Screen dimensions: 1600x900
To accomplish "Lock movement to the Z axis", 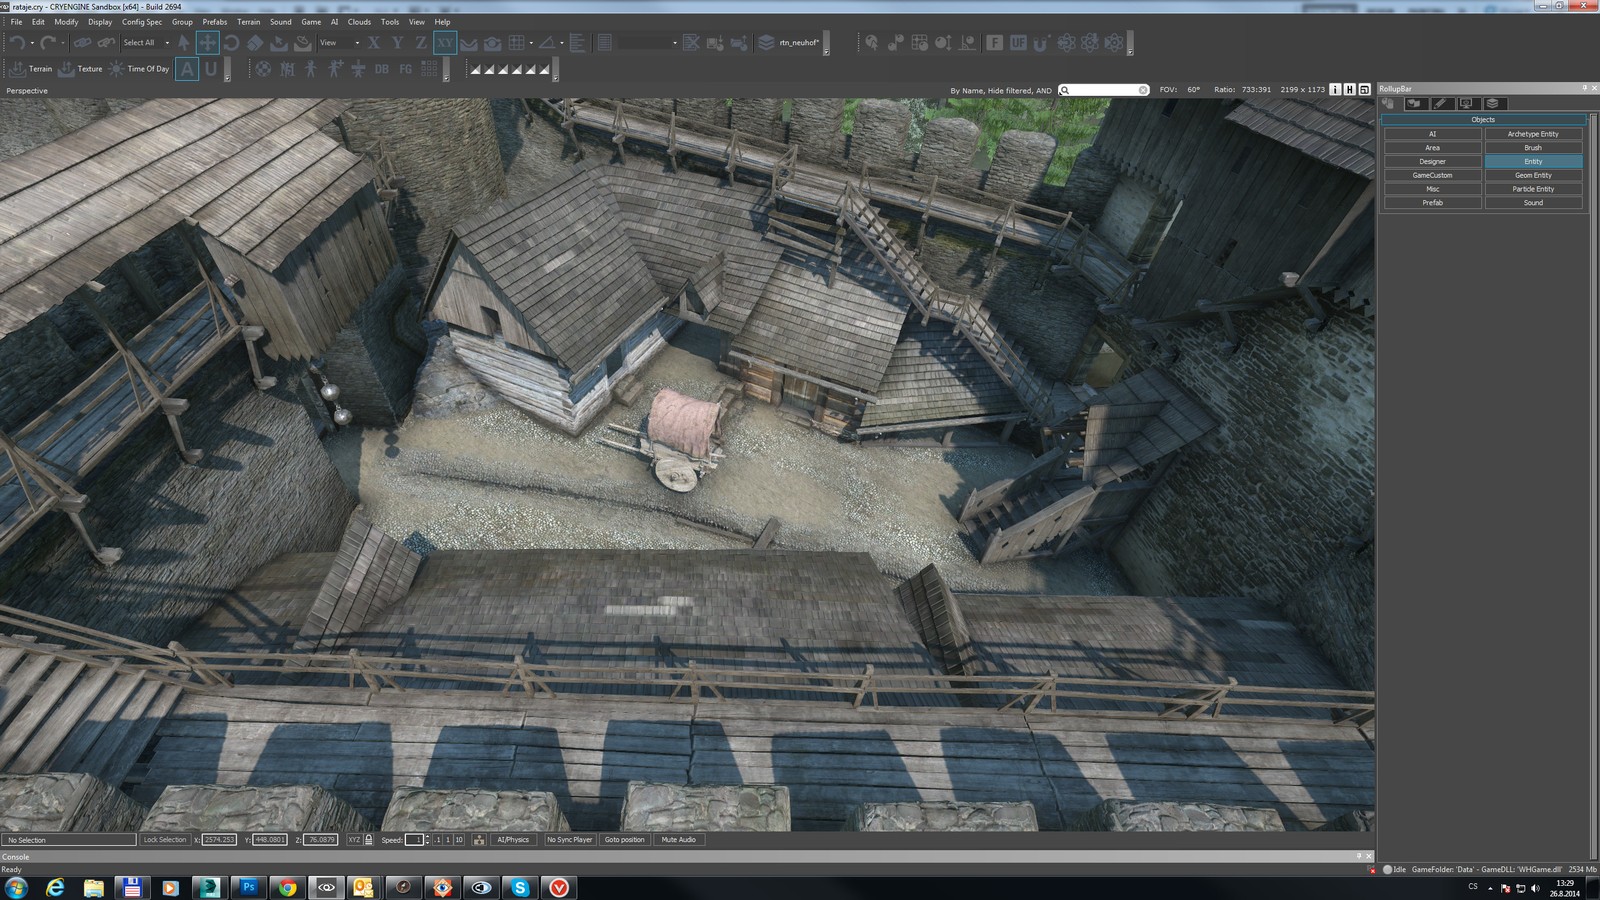I will pos(420,42).
